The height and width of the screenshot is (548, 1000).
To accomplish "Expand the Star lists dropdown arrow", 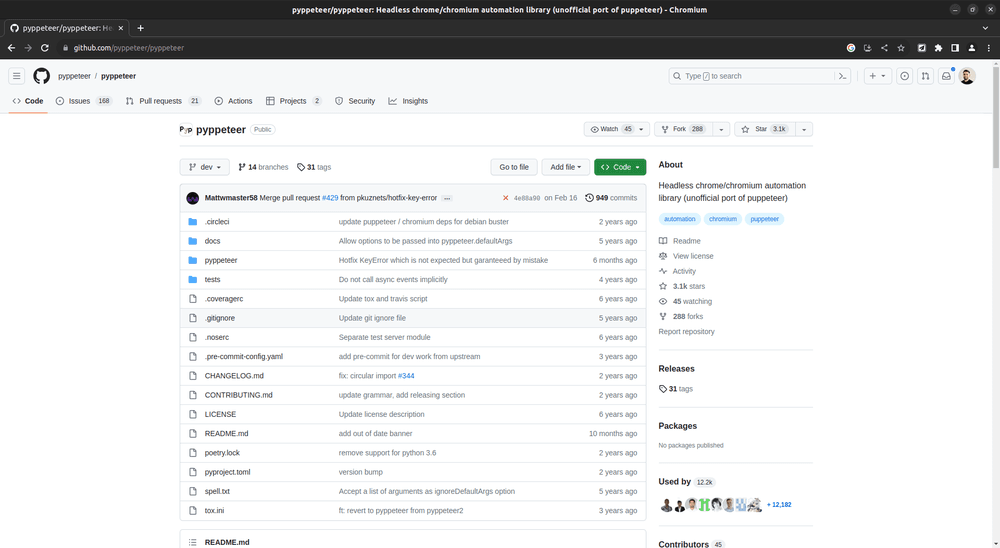I will (804, 130).
